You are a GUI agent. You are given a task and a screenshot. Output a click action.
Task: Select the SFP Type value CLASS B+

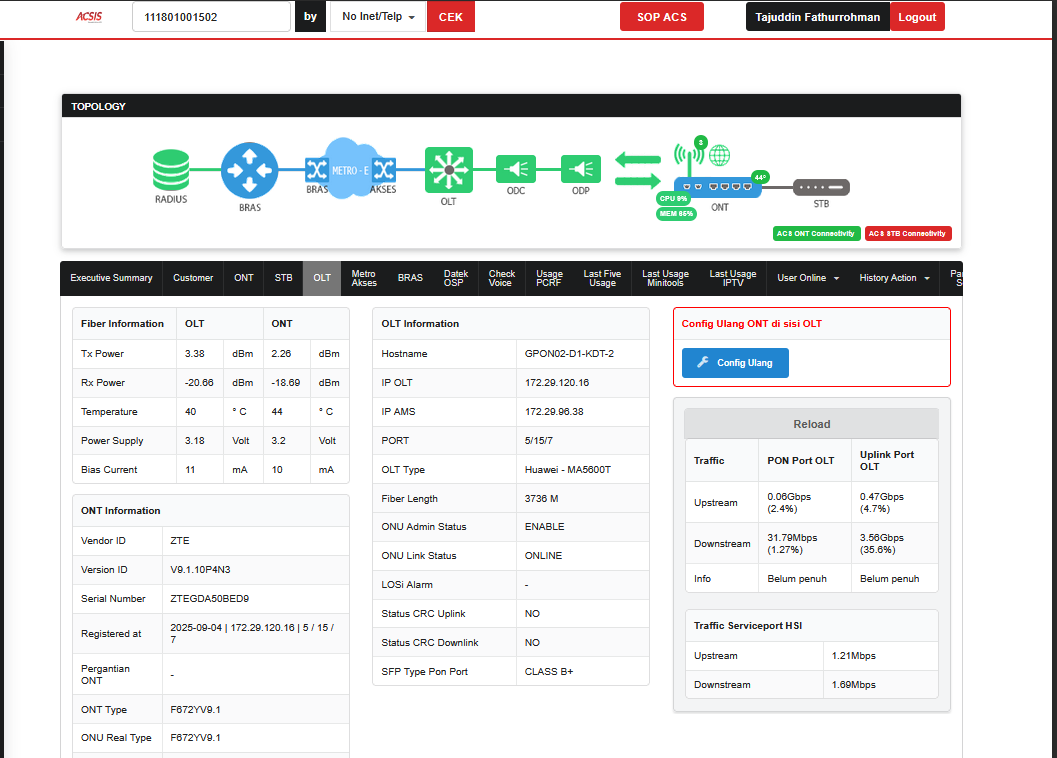(549, 672)
